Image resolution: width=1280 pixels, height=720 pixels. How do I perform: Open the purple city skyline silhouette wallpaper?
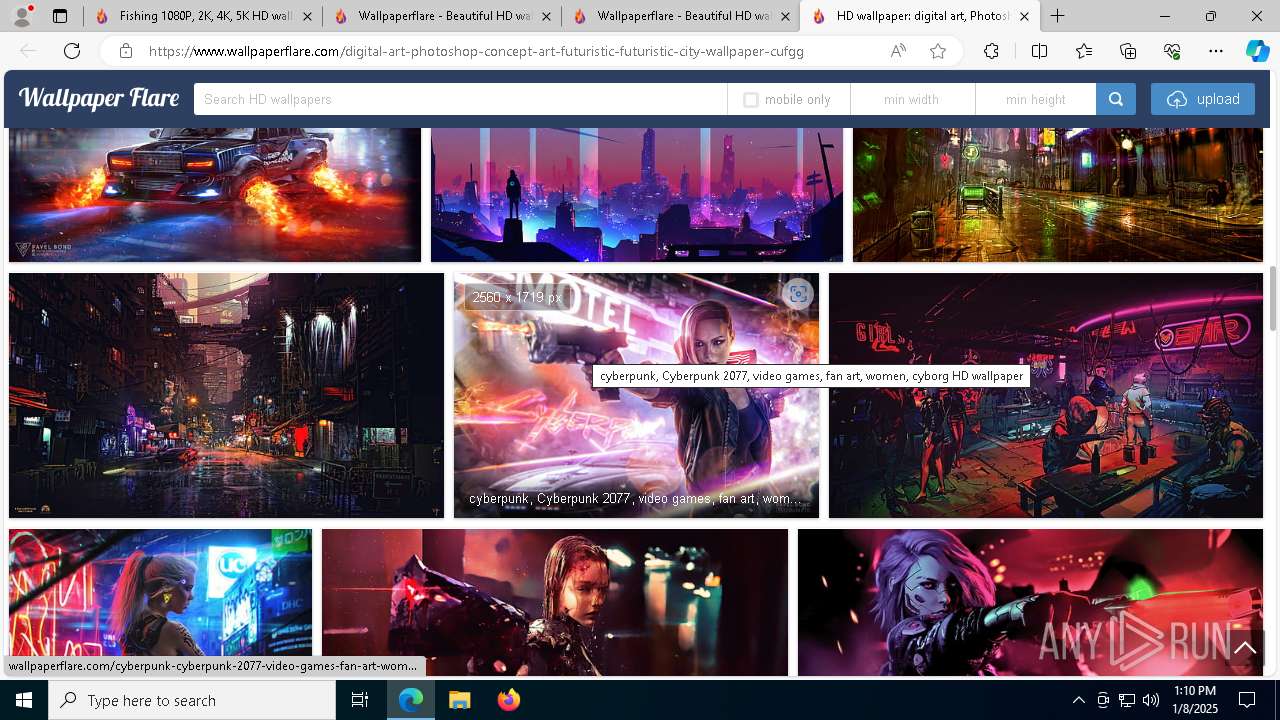(x=637, y=195)
